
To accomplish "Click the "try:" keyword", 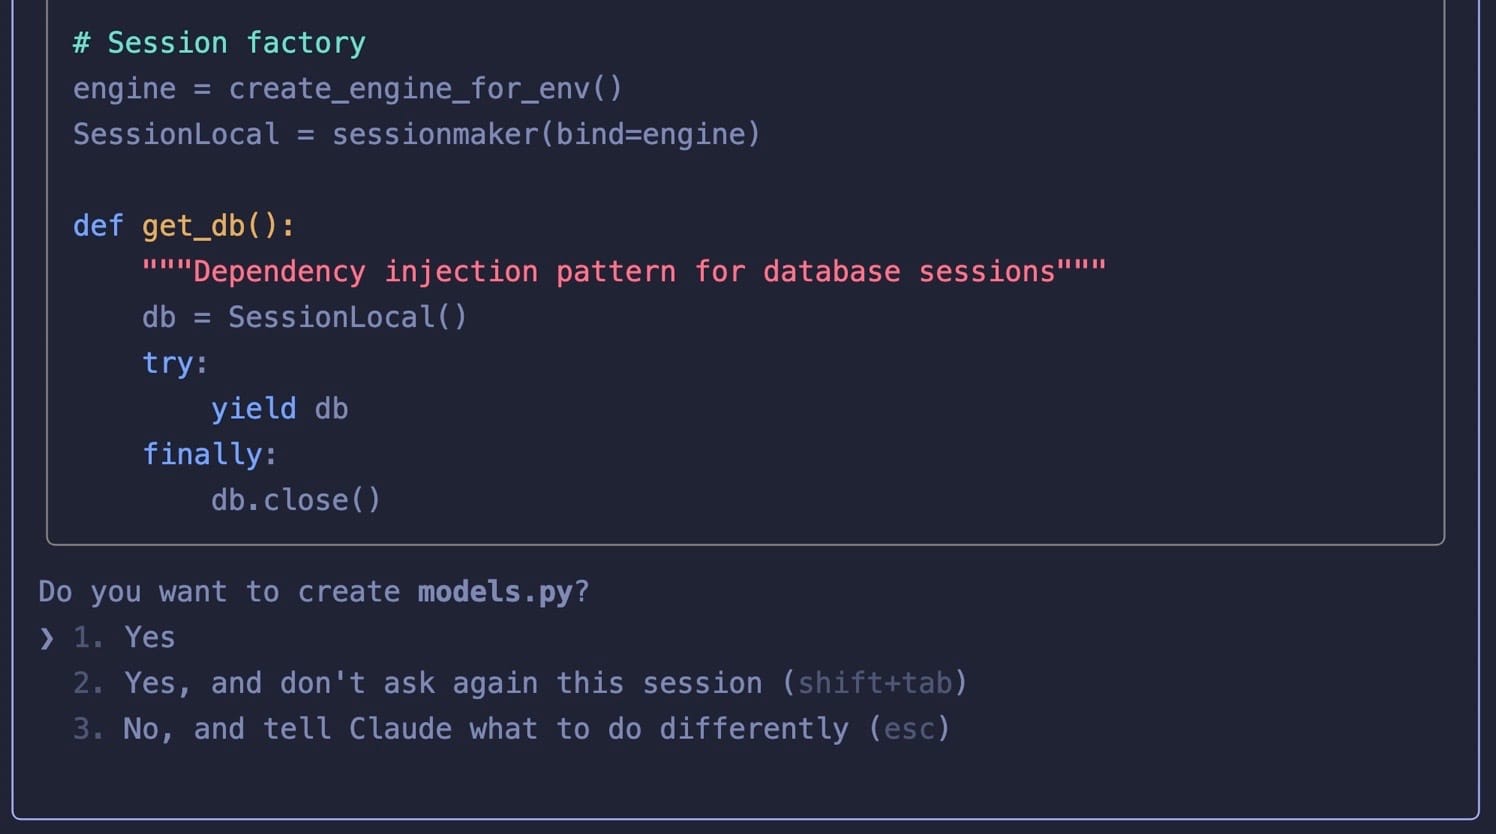I will [x=174, y=363].
